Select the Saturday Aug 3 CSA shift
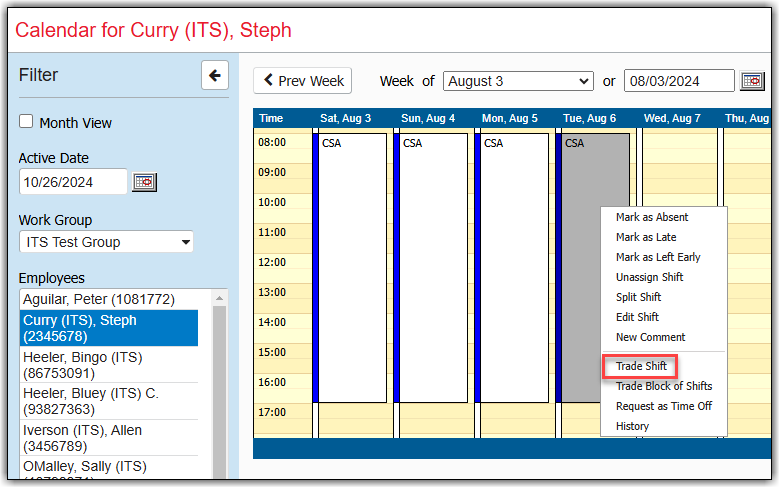Viewport: 780px width, 488px height. click(352, 267)
